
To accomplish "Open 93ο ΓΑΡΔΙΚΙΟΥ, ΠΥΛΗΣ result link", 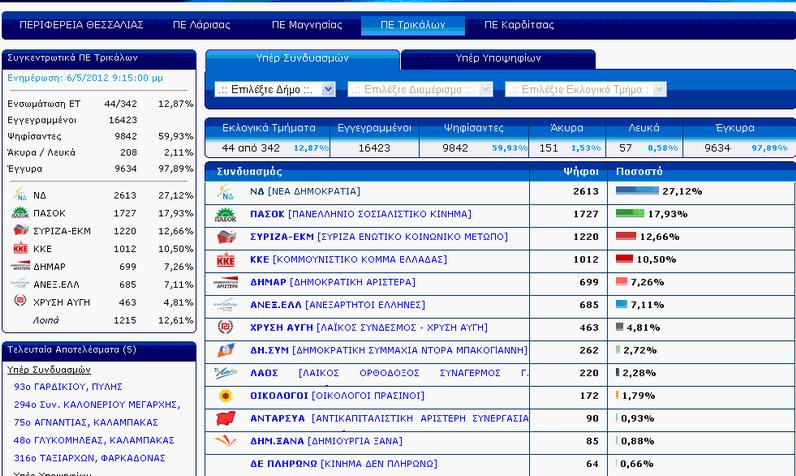I will [68, 387].
